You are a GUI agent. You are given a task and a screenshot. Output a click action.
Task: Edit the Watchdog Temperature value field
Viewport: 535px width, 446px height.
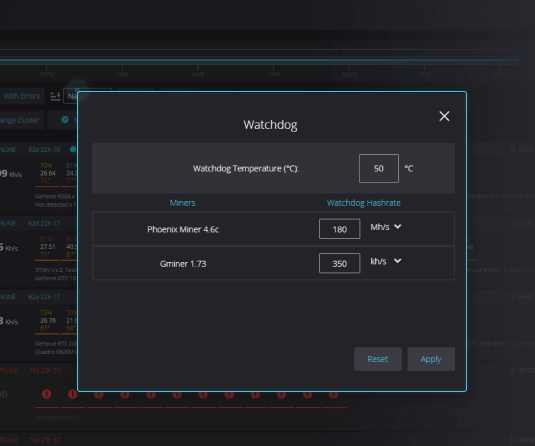(x=379, y=168)
